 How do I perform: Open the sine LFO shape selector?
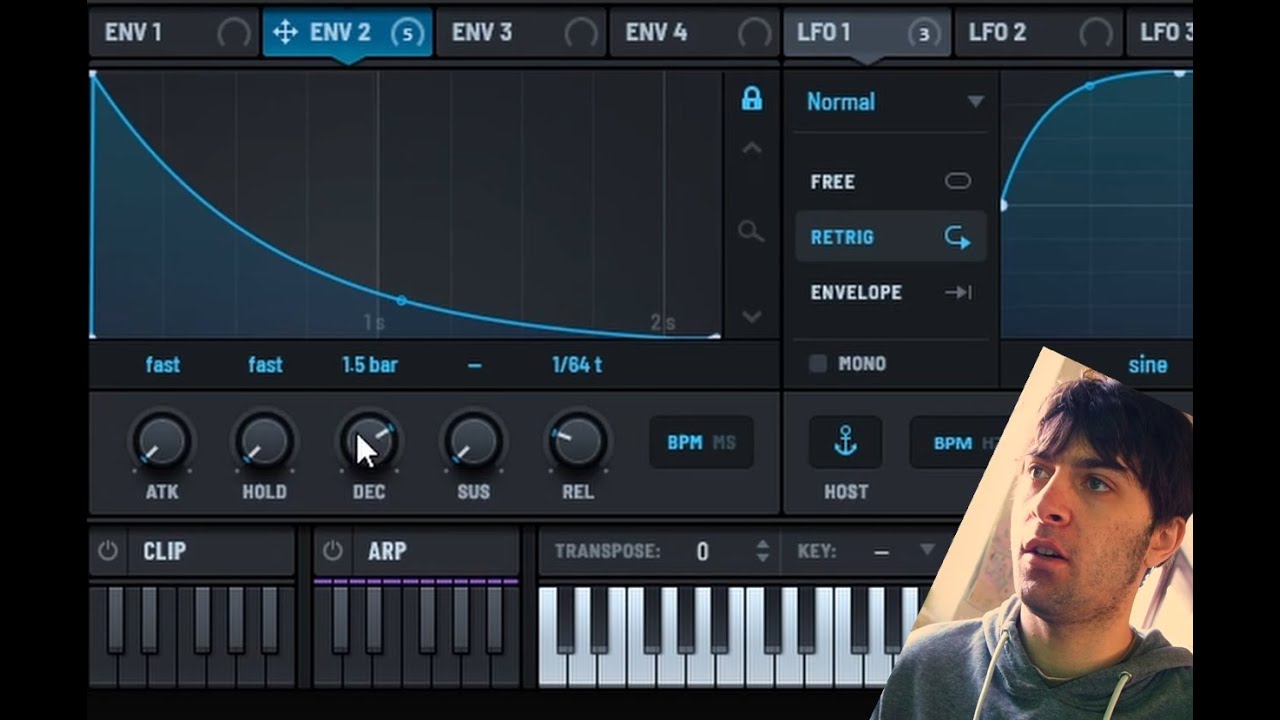click(1147, 365)
